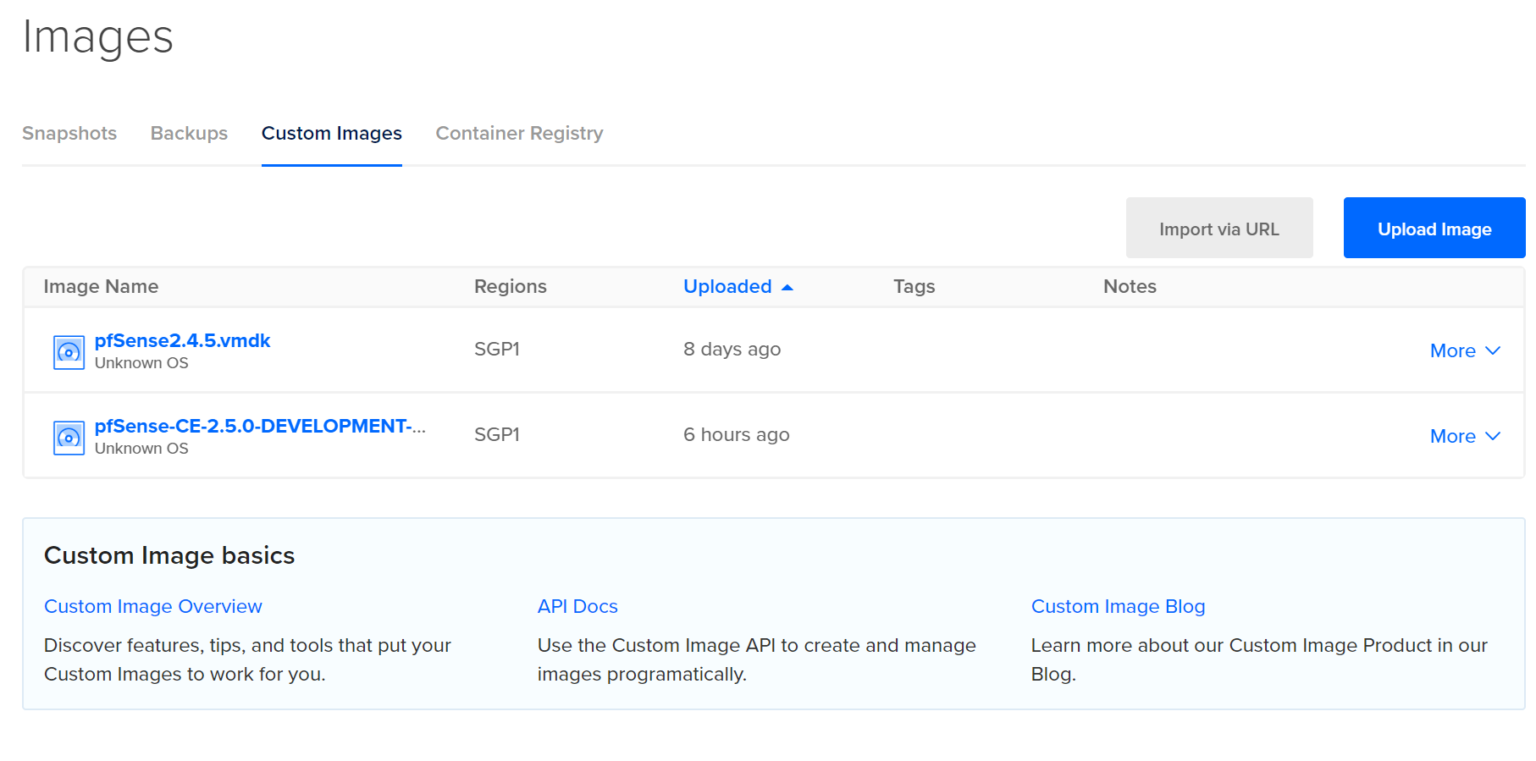The image size is (1536, 761).
Task: Click the 'Images' page title
Action: [98, 37]
